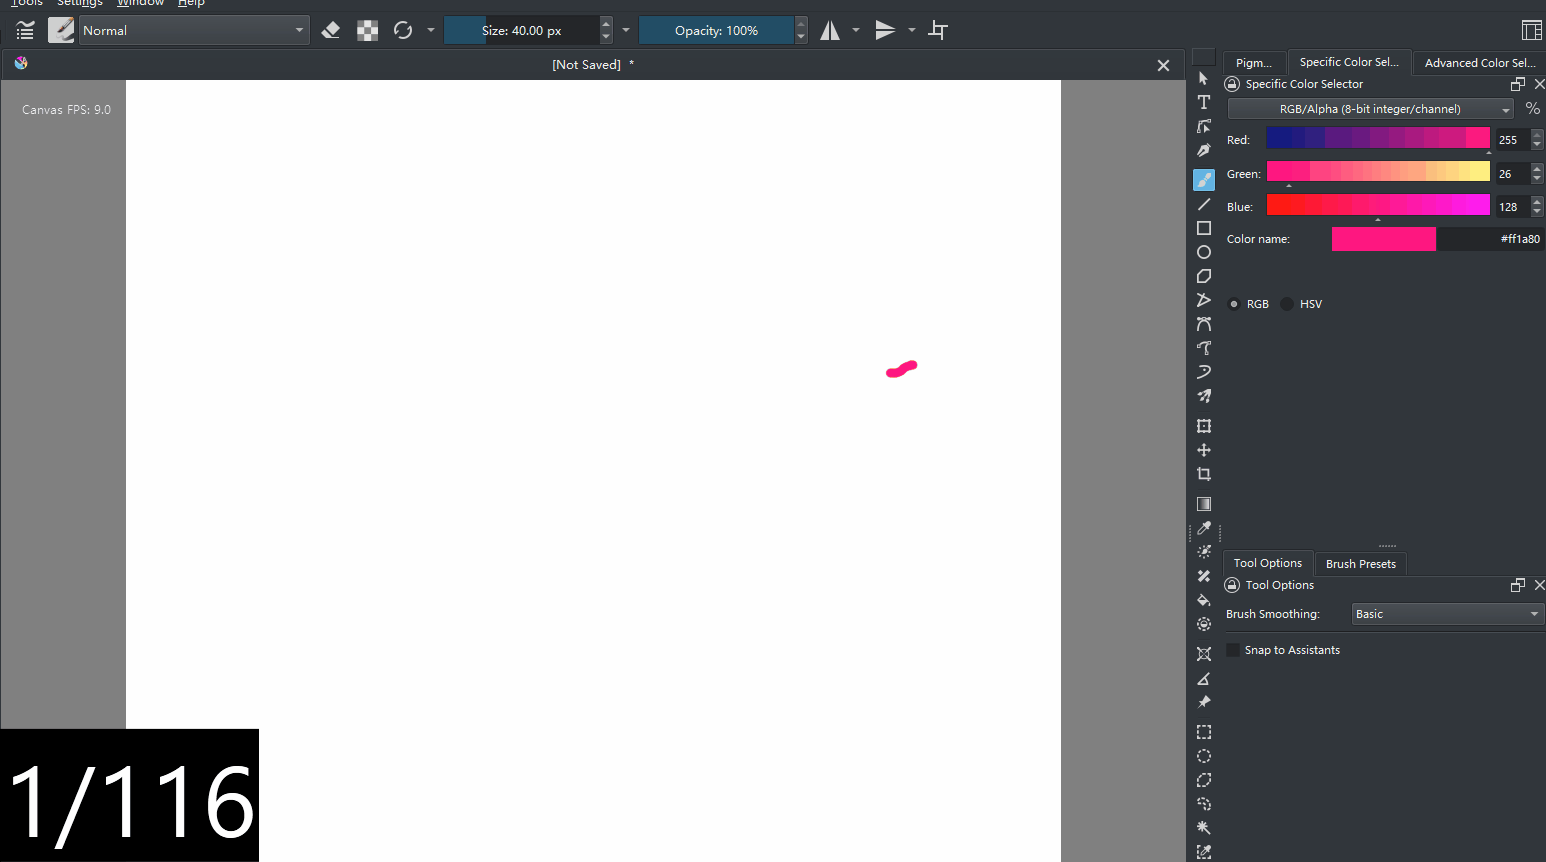
Task: Select the Smart Patch tool
Action: click(1204, 576)
